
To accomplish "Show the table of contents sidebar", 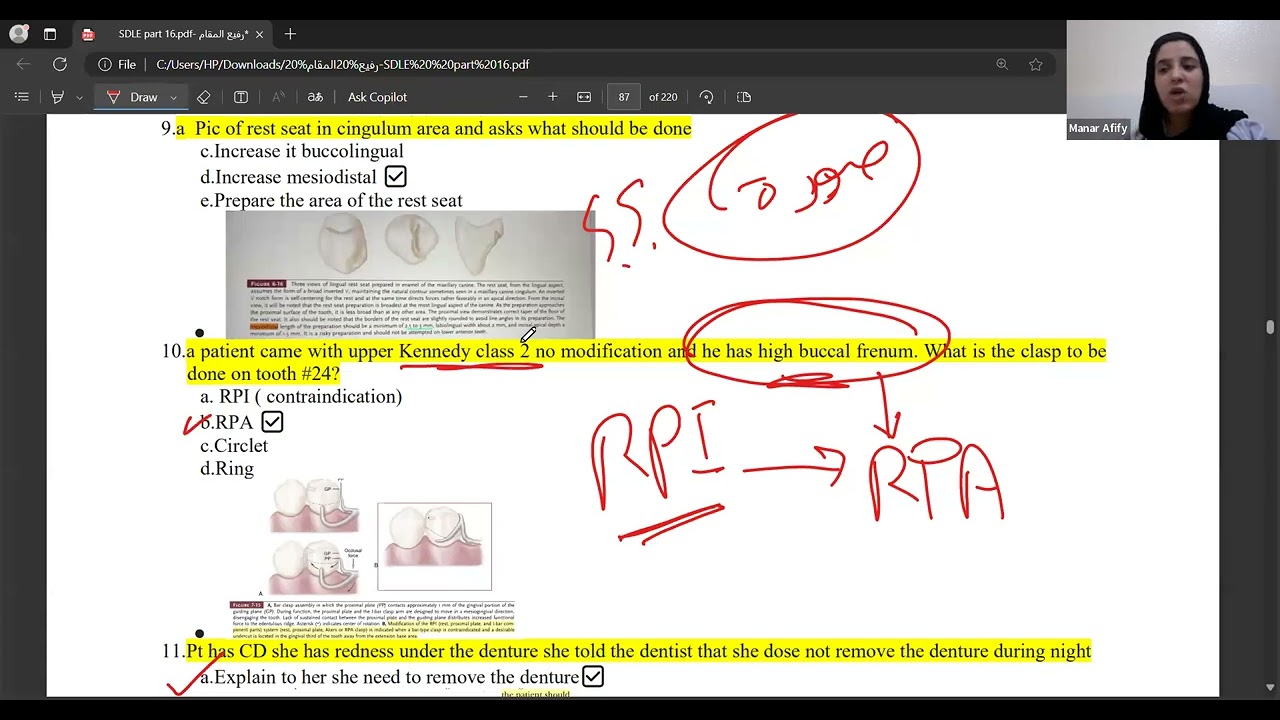I will pos(21,97).
